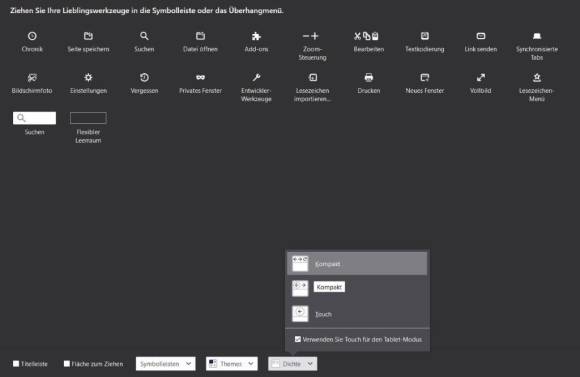Image resolution: width=580 pixels, height=377 pixels.
Task: Click the Add-ons puzzle piece icon
Action: pyautogui.click(x=256, y=36)
